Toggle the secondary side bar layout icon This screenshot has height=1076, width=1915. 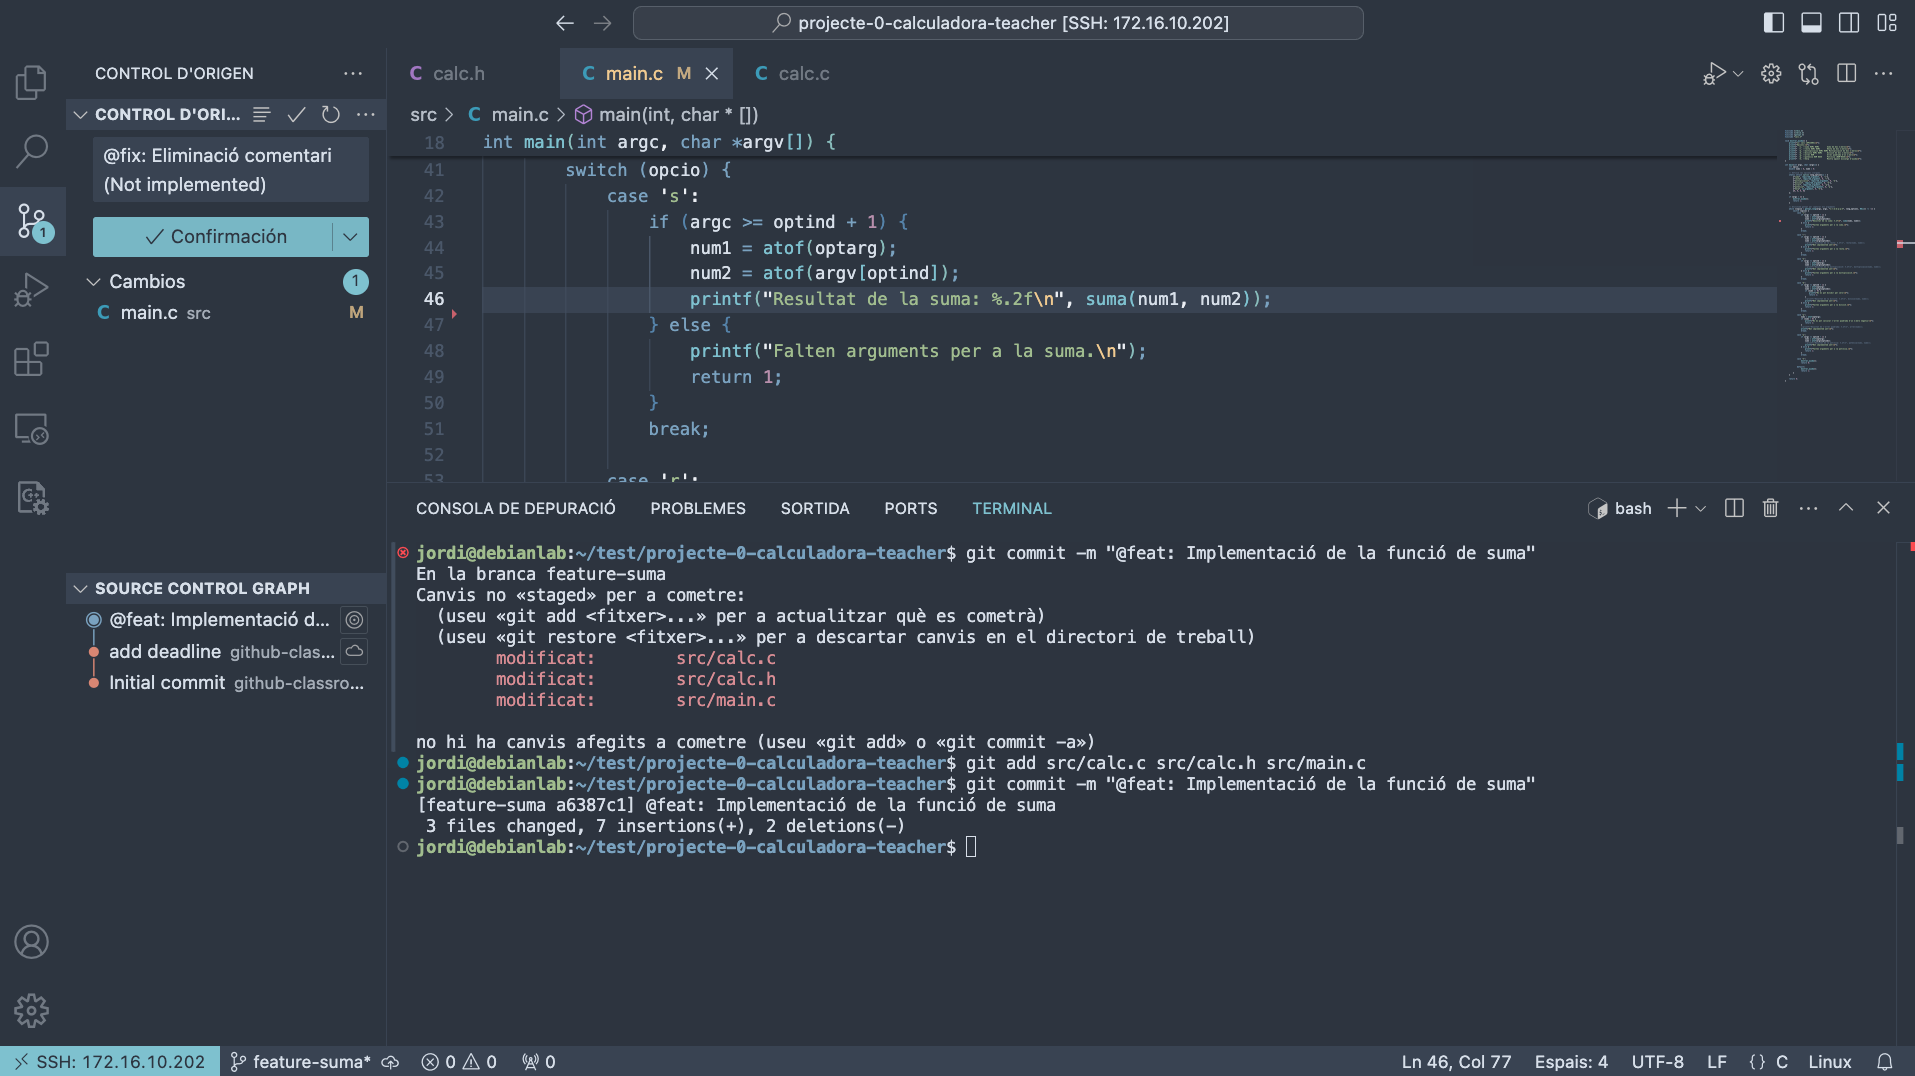coord(1849,22)
